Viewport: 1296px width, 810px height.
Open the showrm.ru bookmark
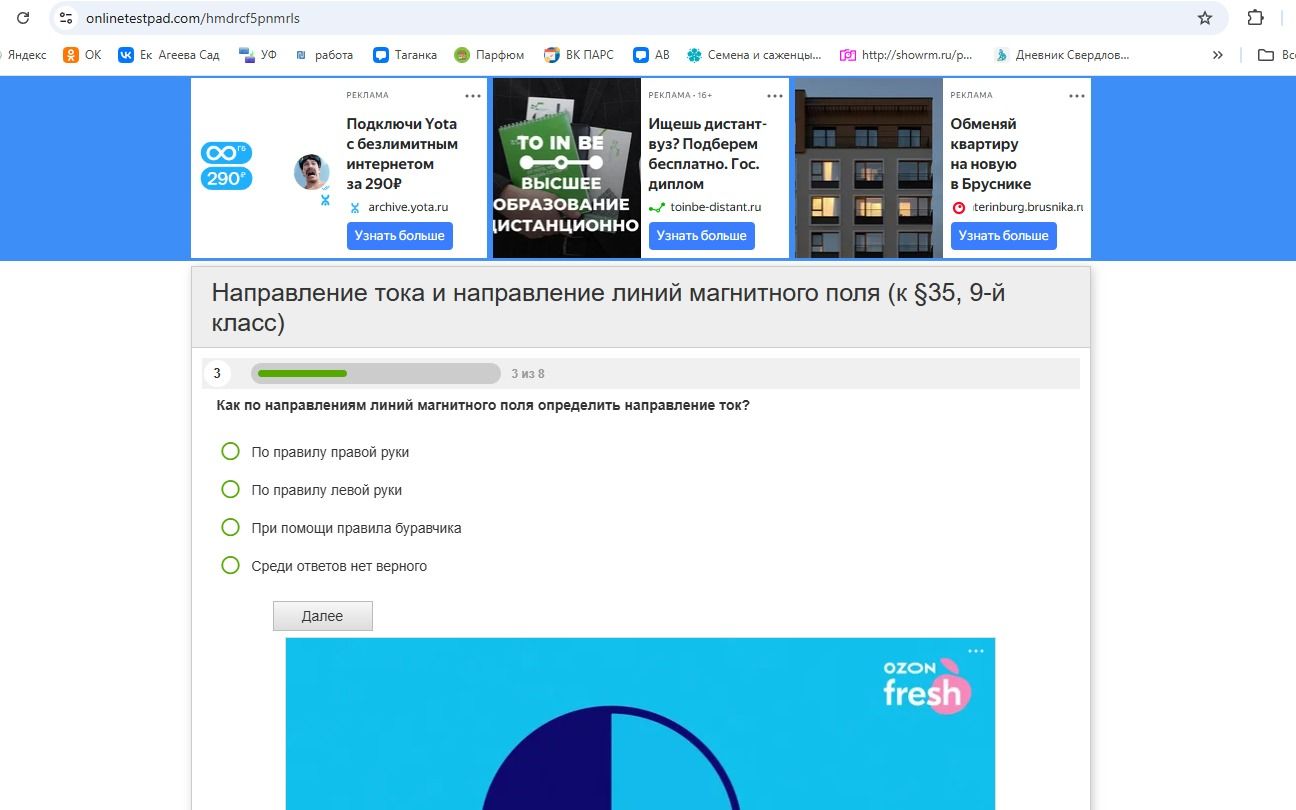tap(906, 55)
